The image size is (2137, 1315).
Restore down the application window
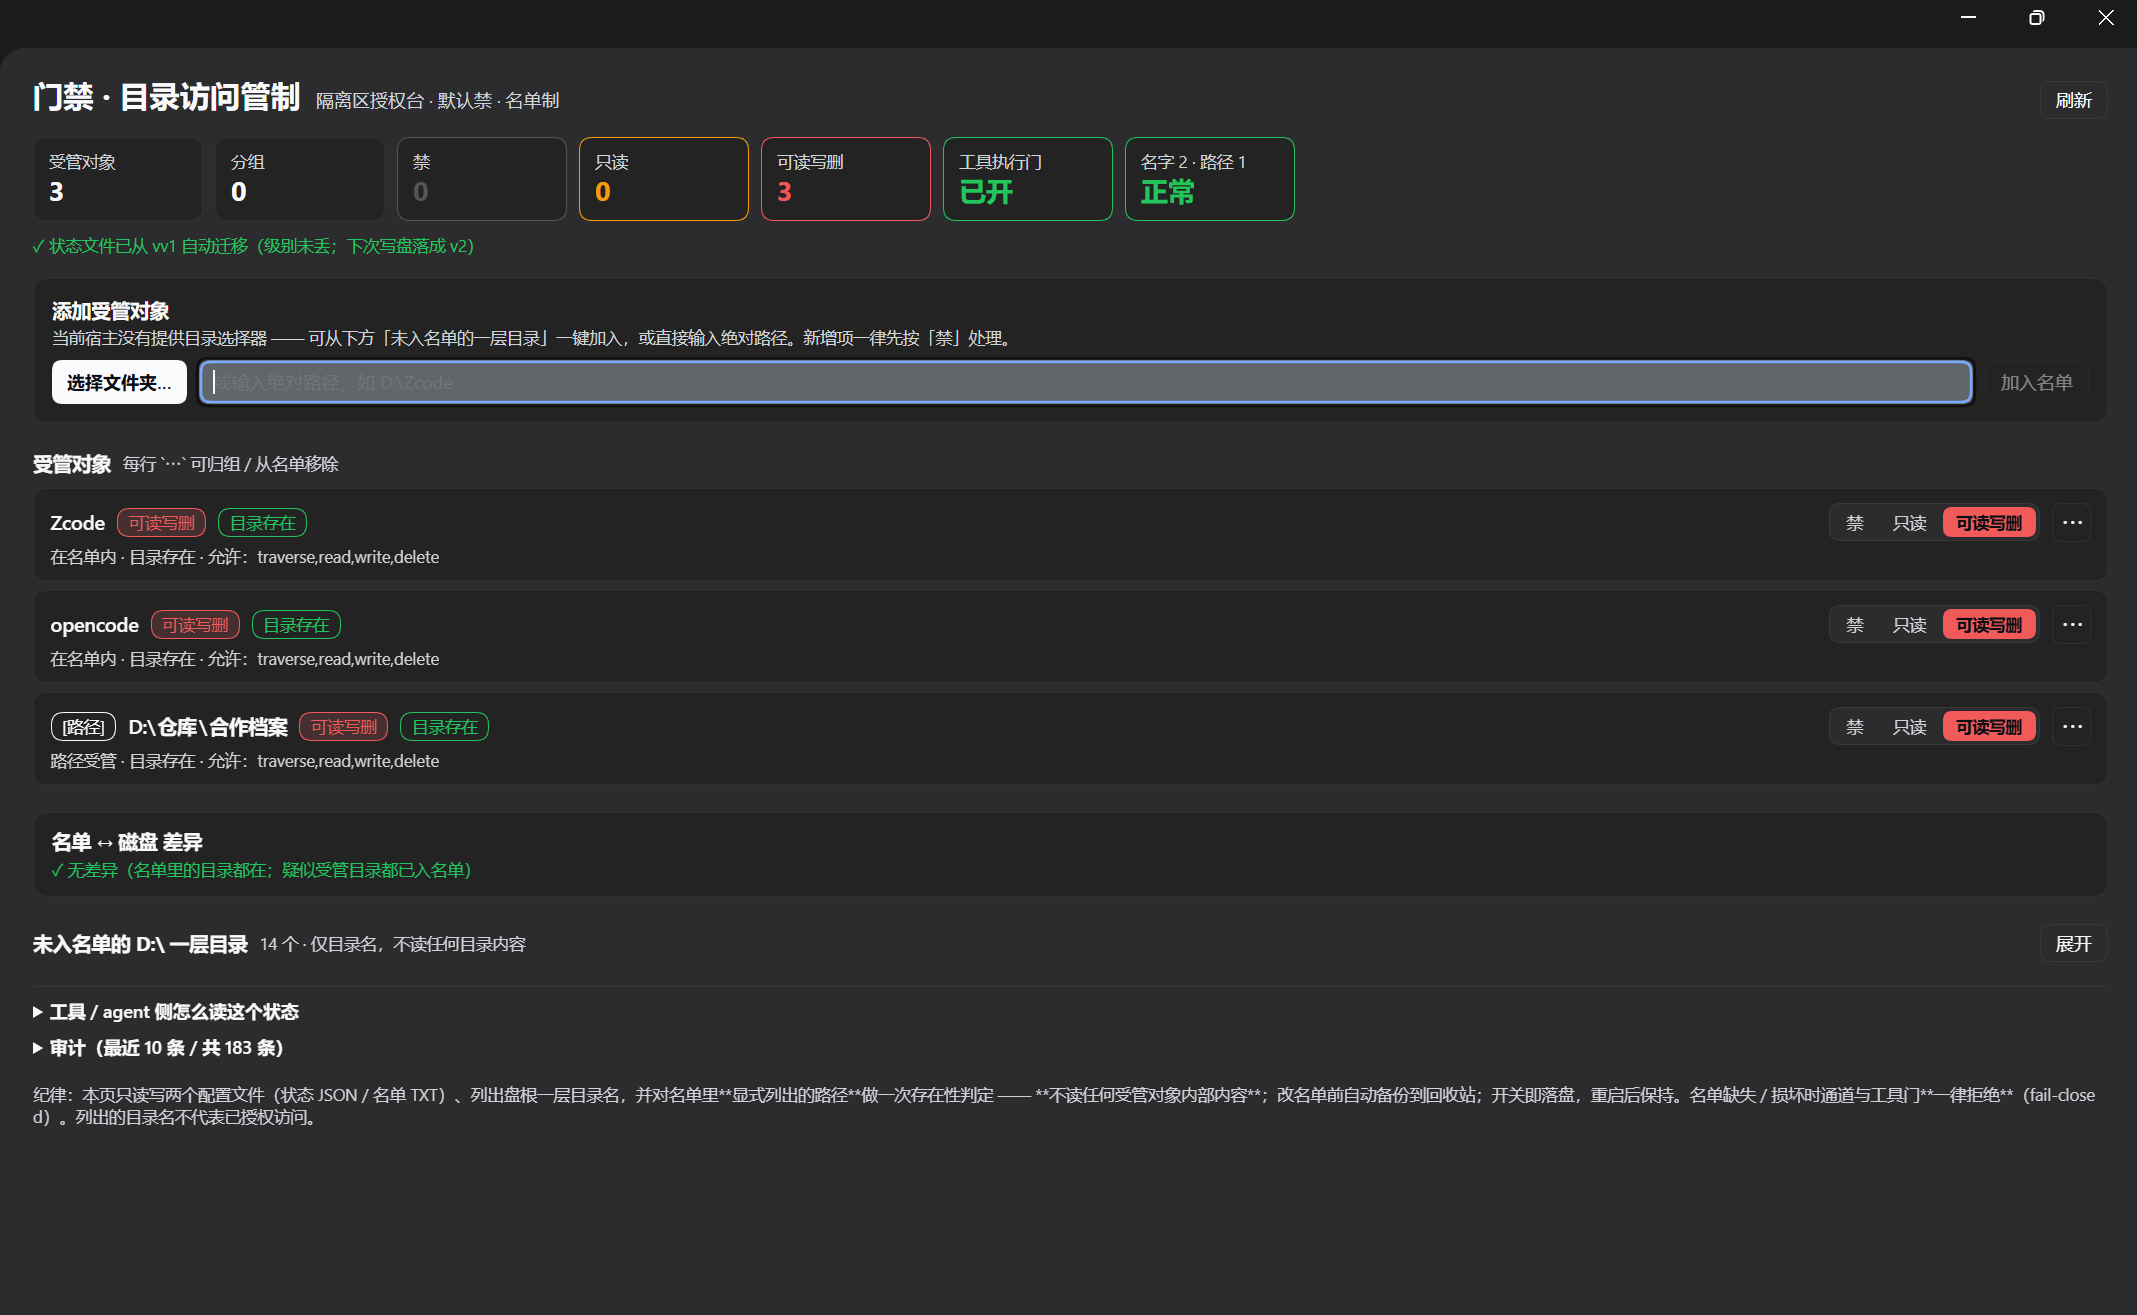click(x=2036, y=18)
